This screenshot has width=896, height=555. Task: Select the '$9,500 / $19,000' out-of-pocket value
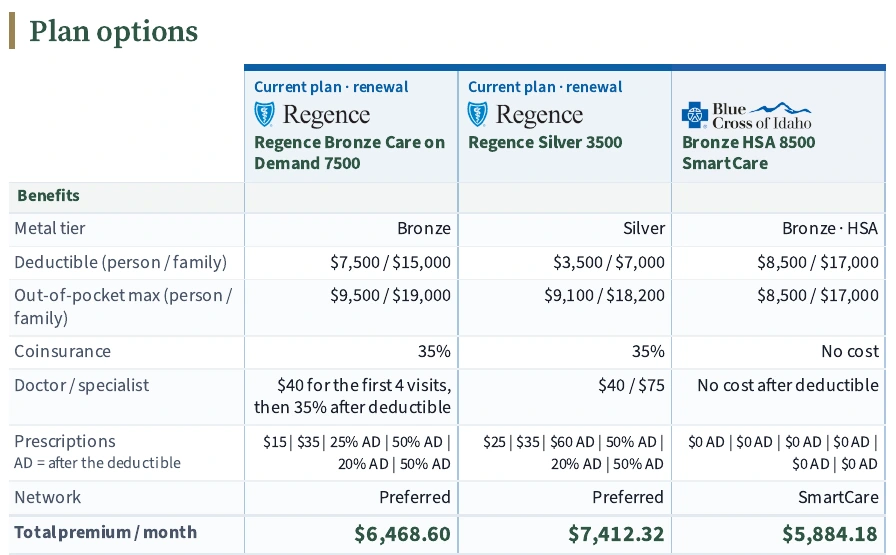pos(390,296)
